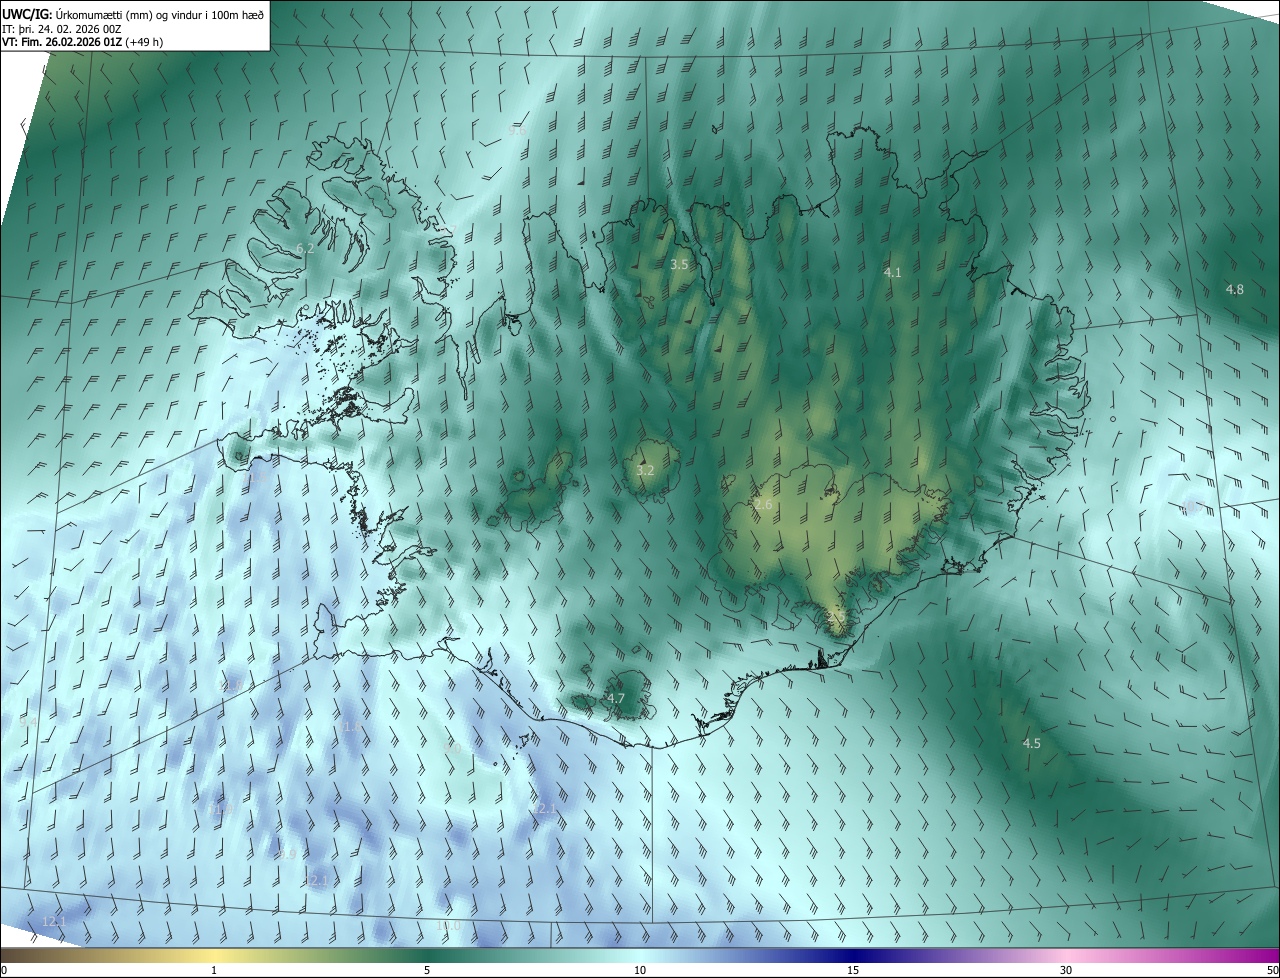Click the "UWC/IG: Úrkomumætti (mm)" title line
This screenshot has width=1280, height=978.
(133, 13)
